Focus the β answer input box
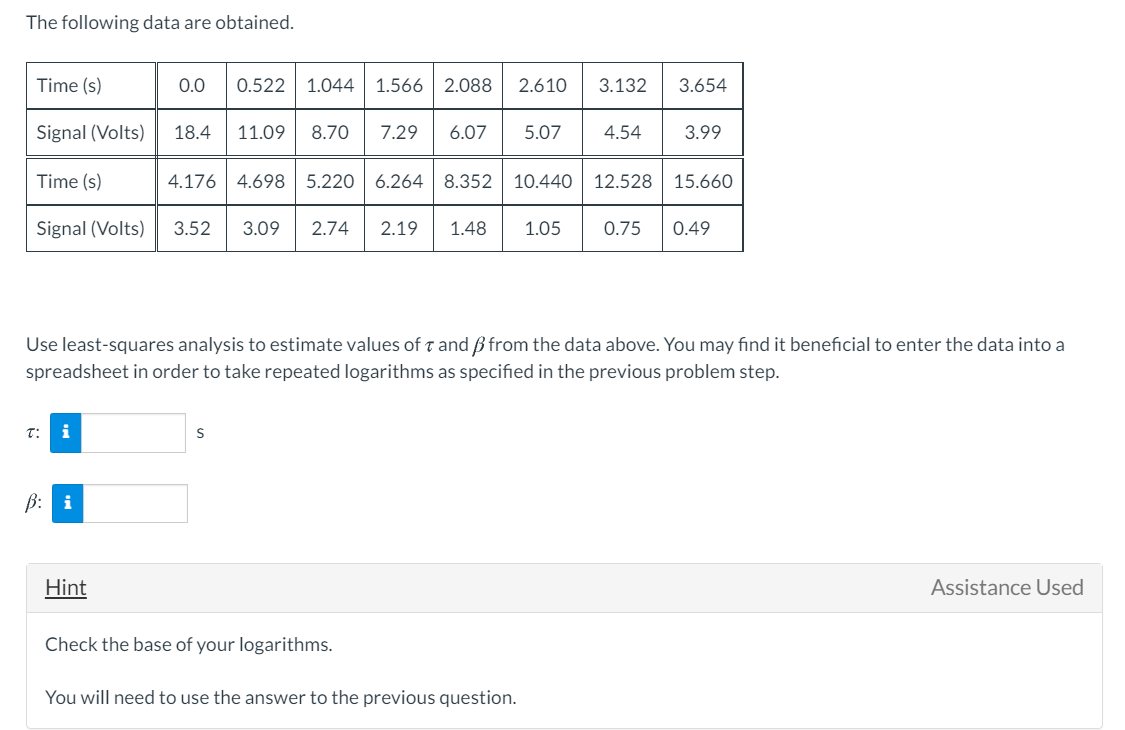Screen dimensions: 1125x730 135,503
